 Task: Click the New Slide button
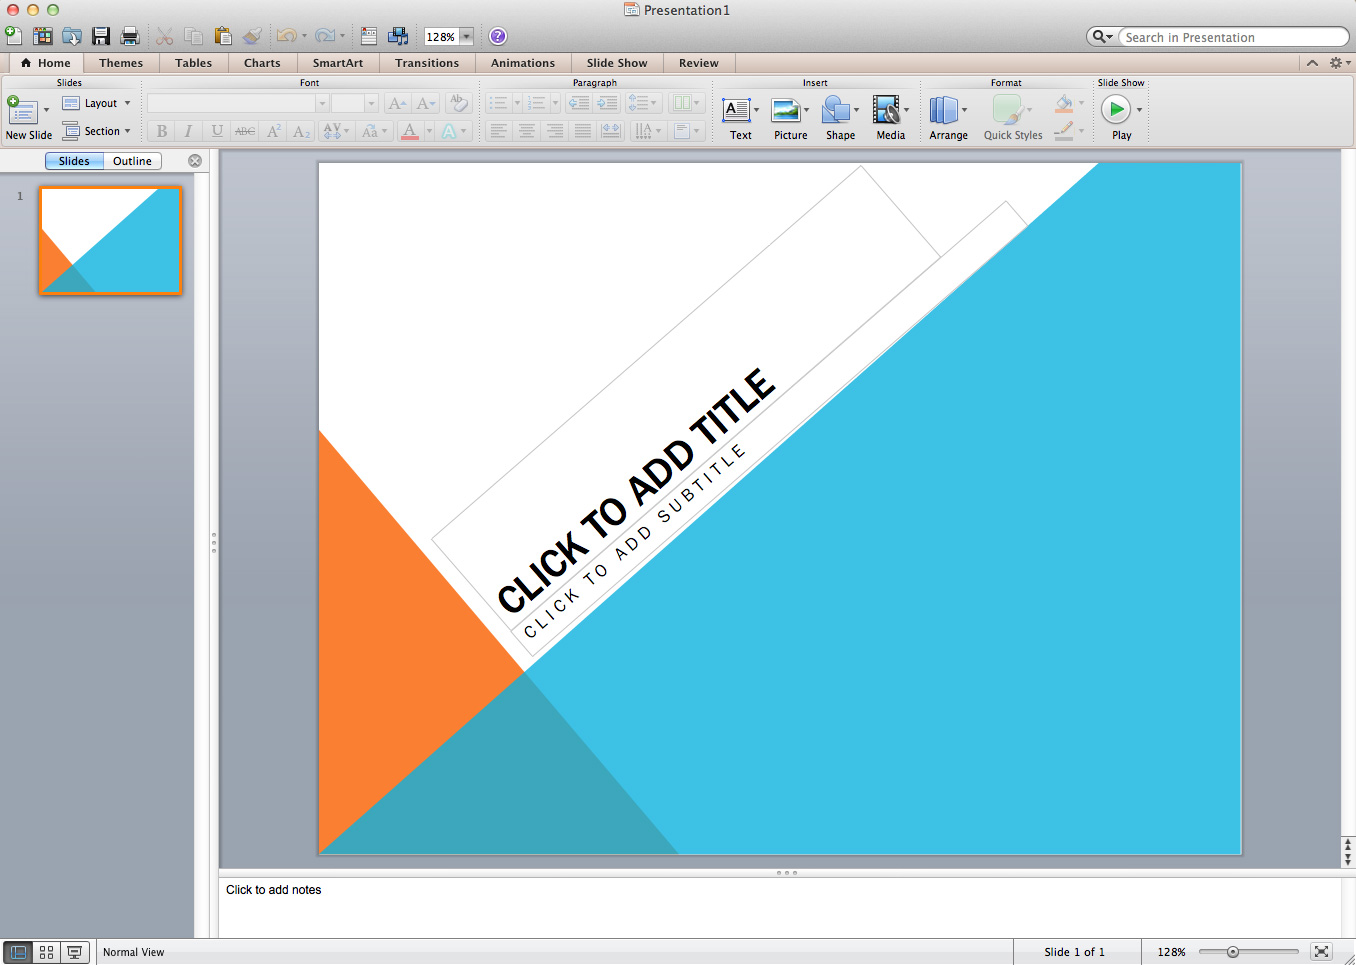point(22,111)
